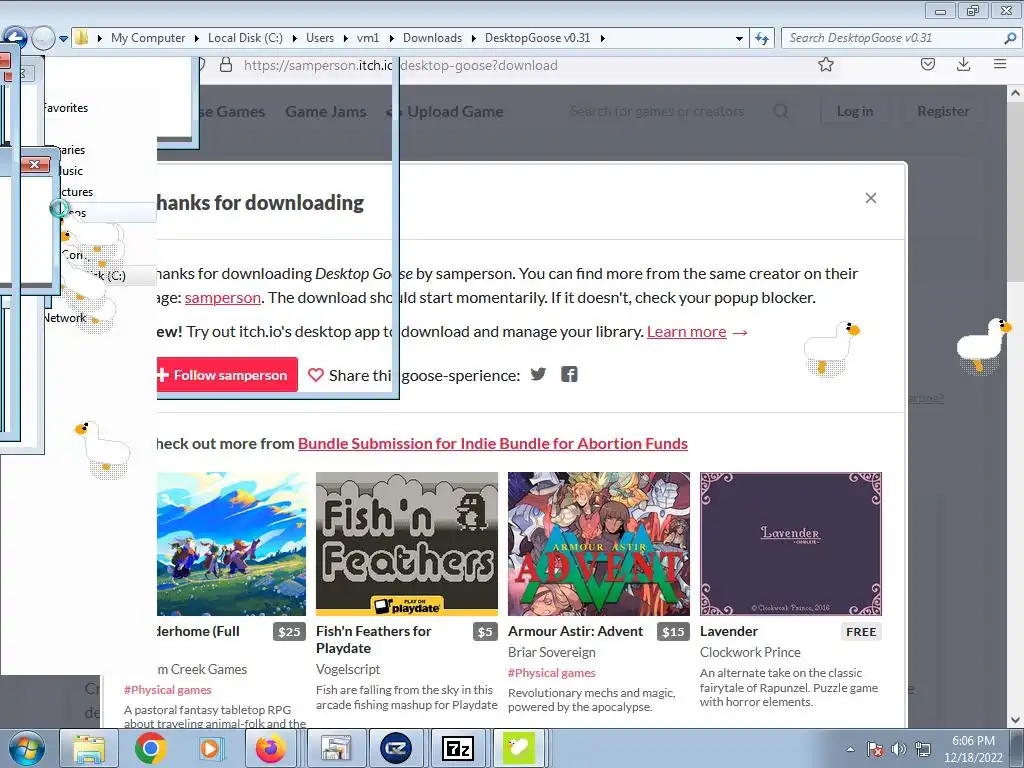Image resolution: width=1024 pixels, height=768 pixels.
Task: Open 'Game Jams' on itch.io navbar
Action: point(326,112)
